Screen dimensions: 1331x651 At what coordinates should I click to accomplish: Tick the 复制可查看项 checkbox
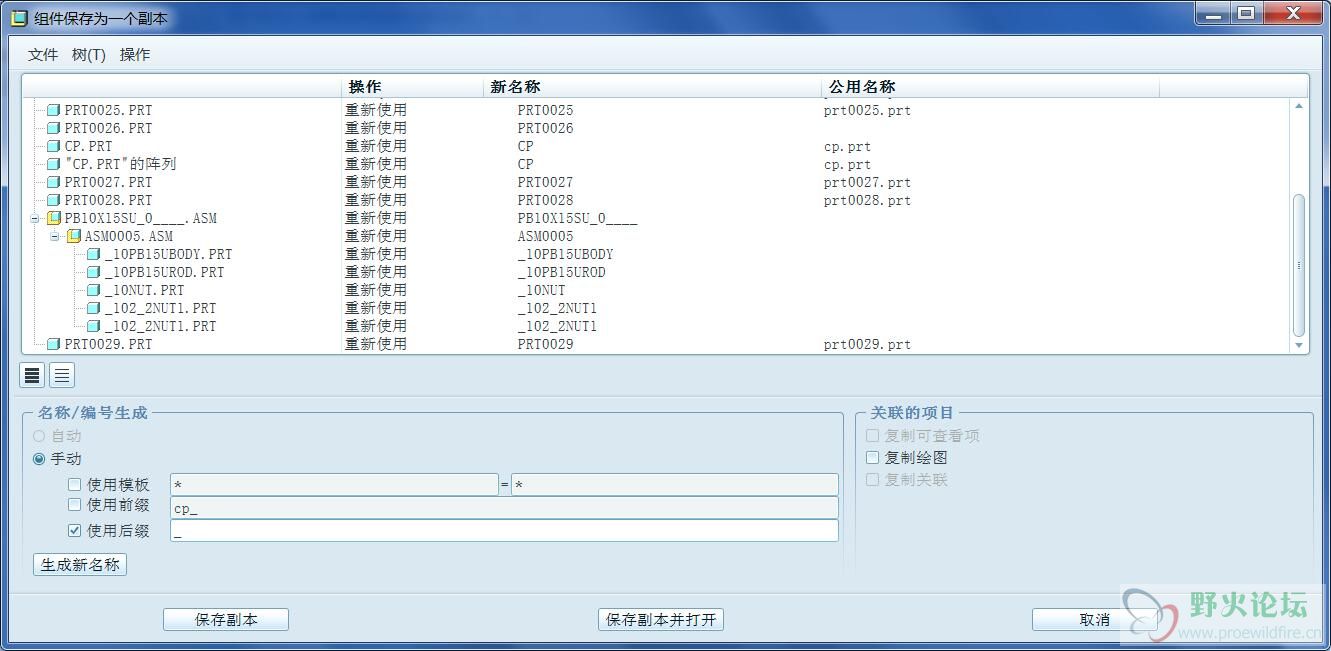click(x=872, y=436)
